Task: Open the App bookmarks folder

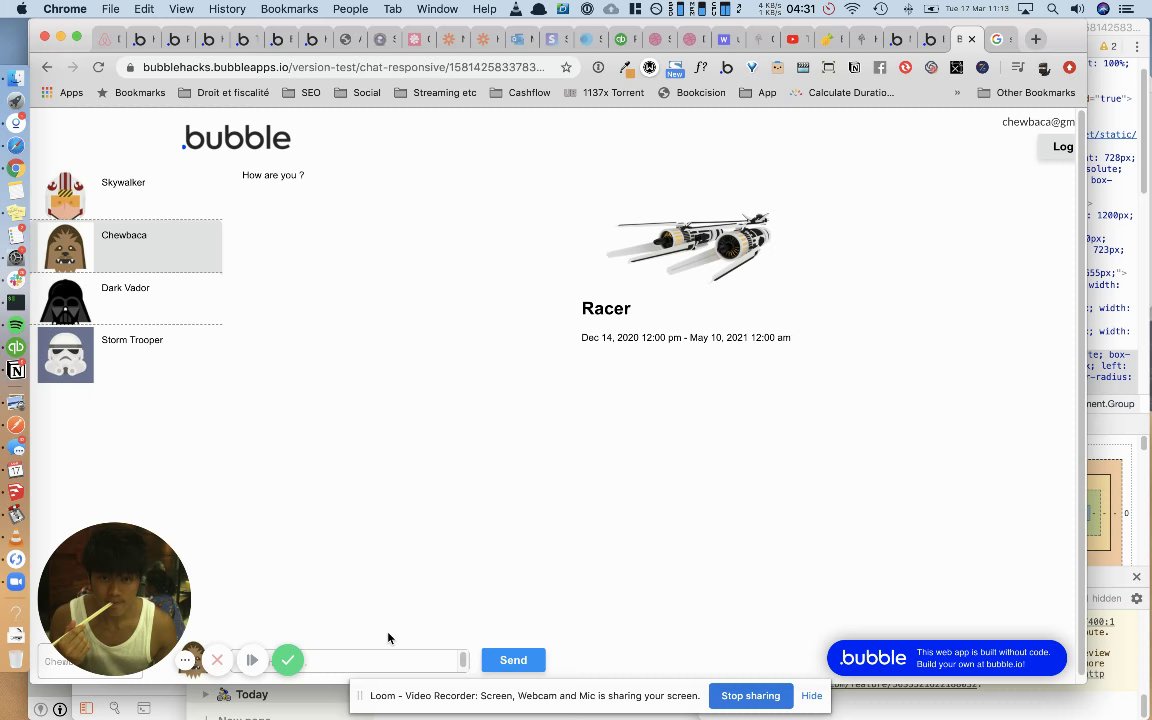Action: tap(757, 93)
